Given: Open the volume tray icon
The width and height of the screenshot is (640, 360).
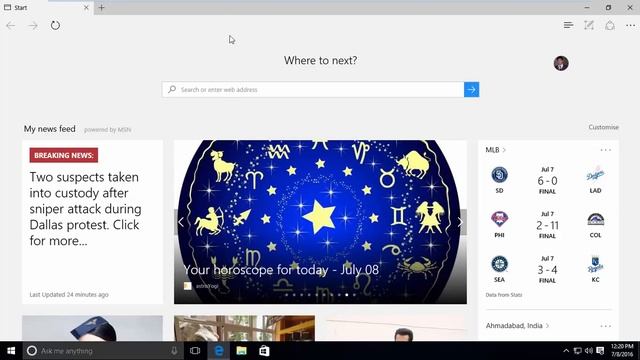Looking at the screenshot, I should [x=588, y=351].
